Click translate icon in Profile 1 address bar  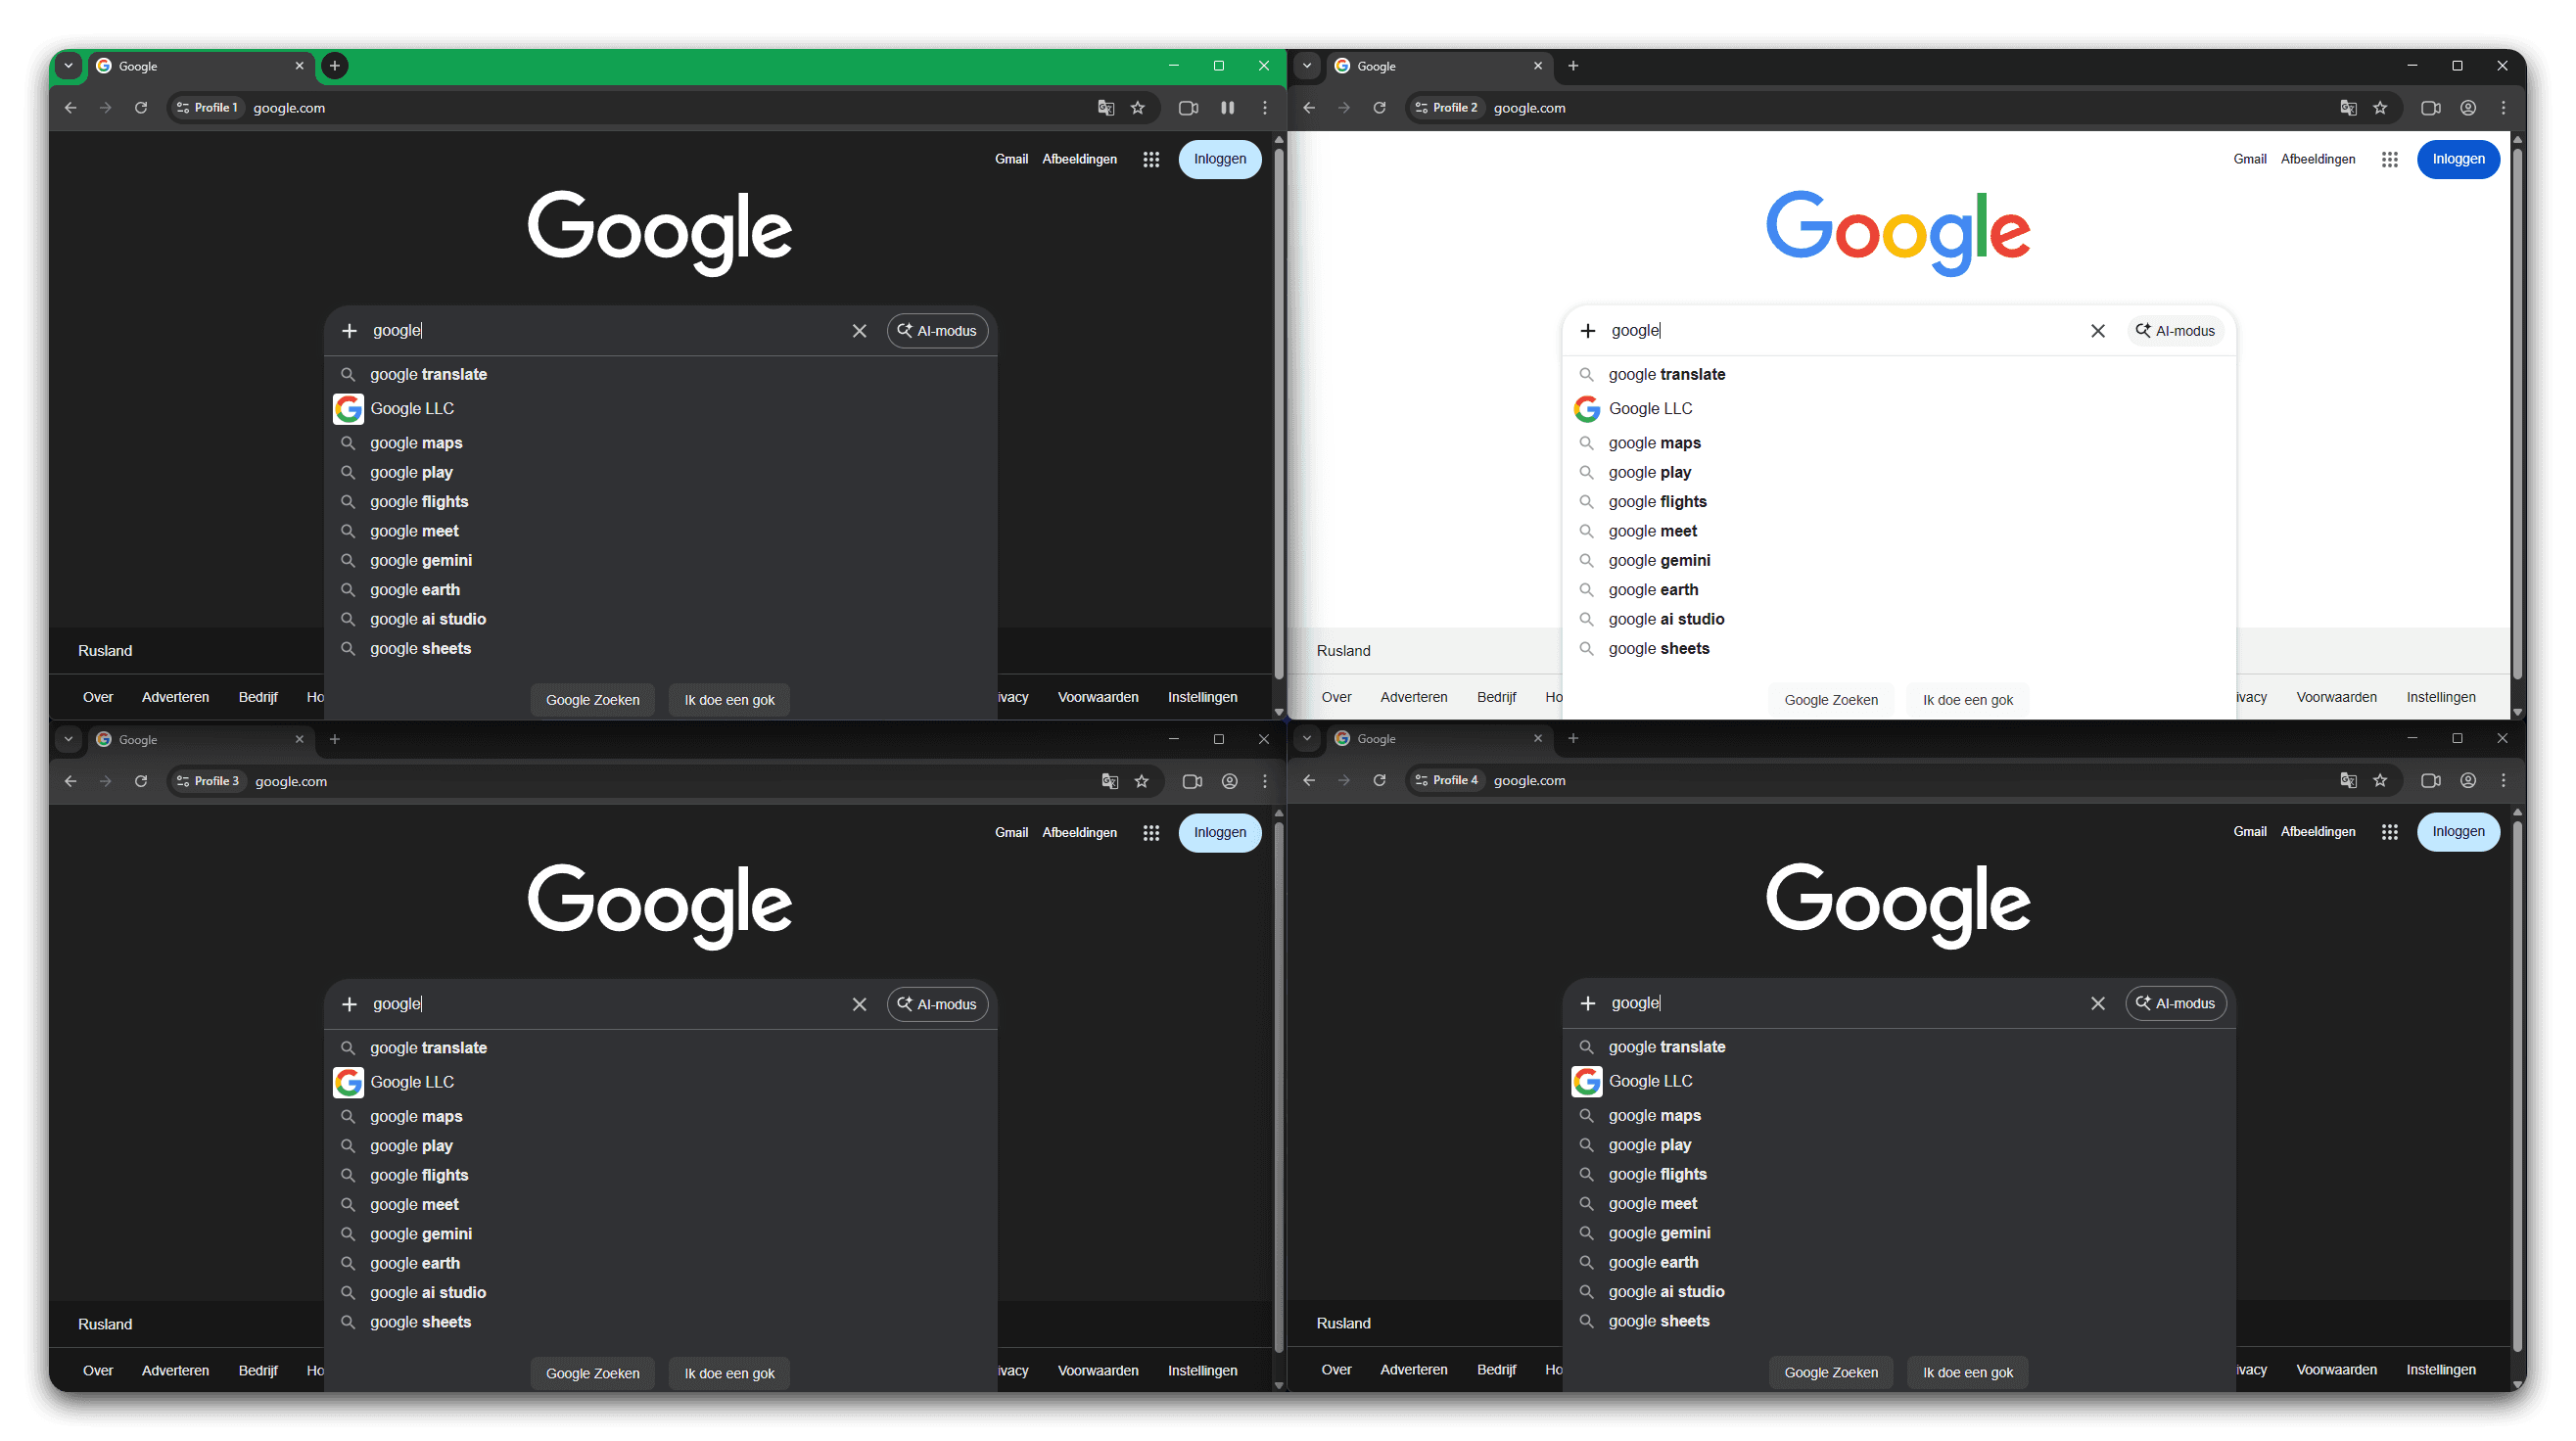pyautogui.click(x=1105, y=108)
